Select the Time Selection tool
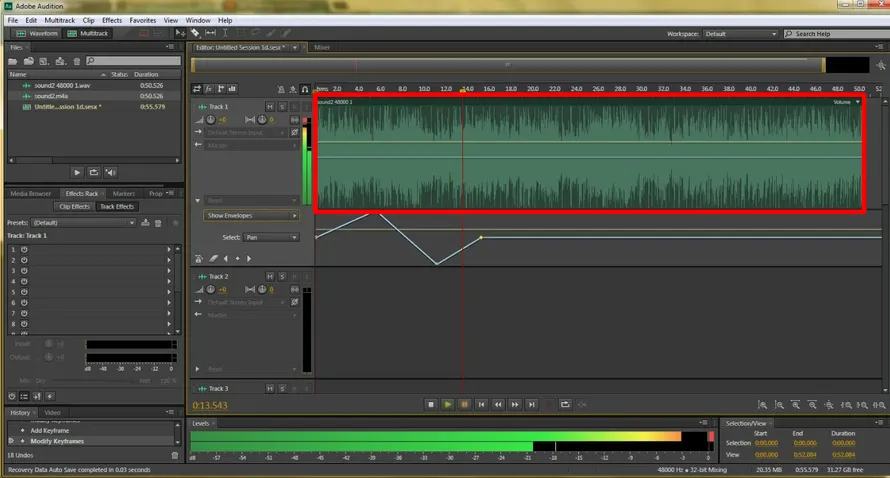This screenshot has height=478, width=890. pos(225,33)
